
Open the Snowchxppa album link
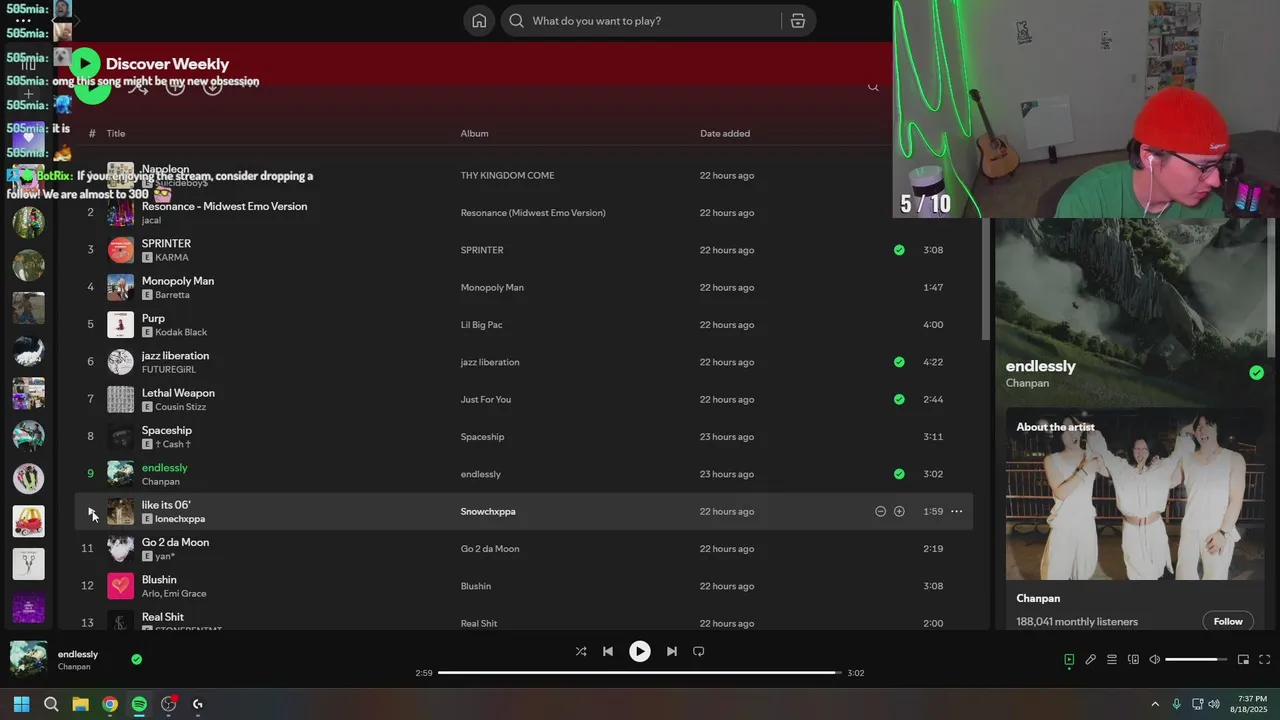[488, 511]
